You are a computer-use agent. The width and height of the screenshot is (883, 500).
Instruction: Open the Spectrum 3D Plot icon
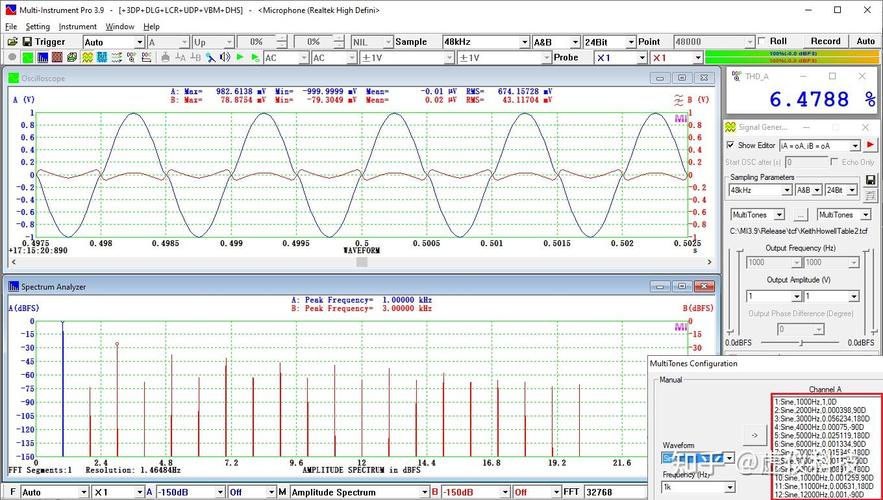pyautogui.click(x=72, y=57)
